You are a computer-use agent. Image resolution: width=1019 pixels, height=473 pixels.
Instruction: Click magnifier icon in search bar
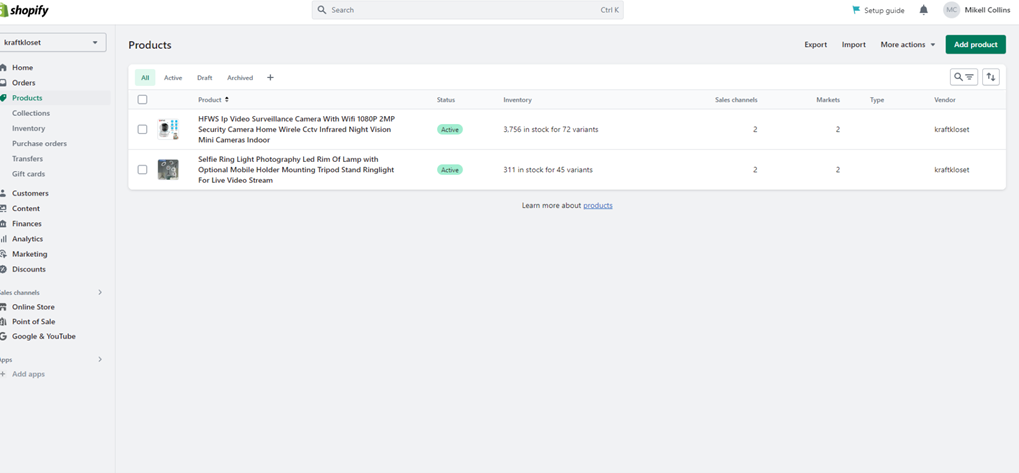tap(321, 10)
